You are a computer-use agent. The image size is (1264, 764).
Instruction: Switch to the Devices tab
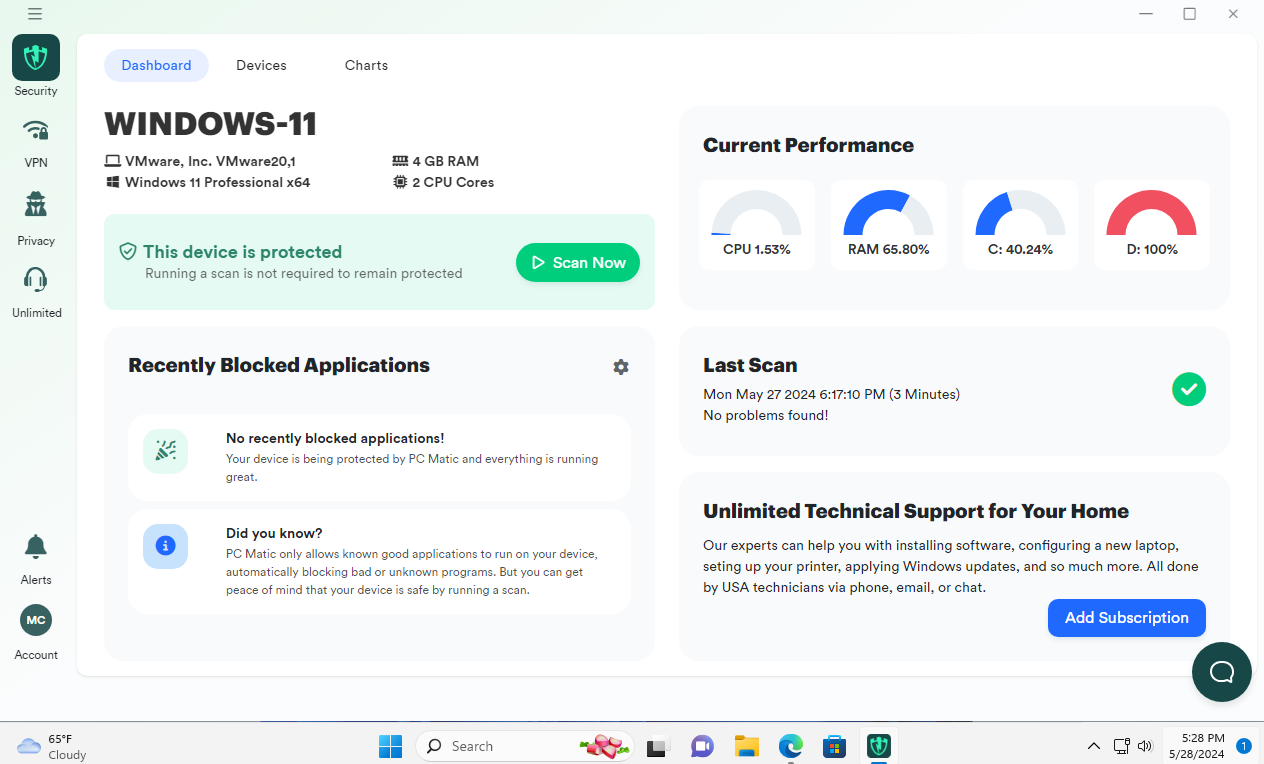coord(261,65)
